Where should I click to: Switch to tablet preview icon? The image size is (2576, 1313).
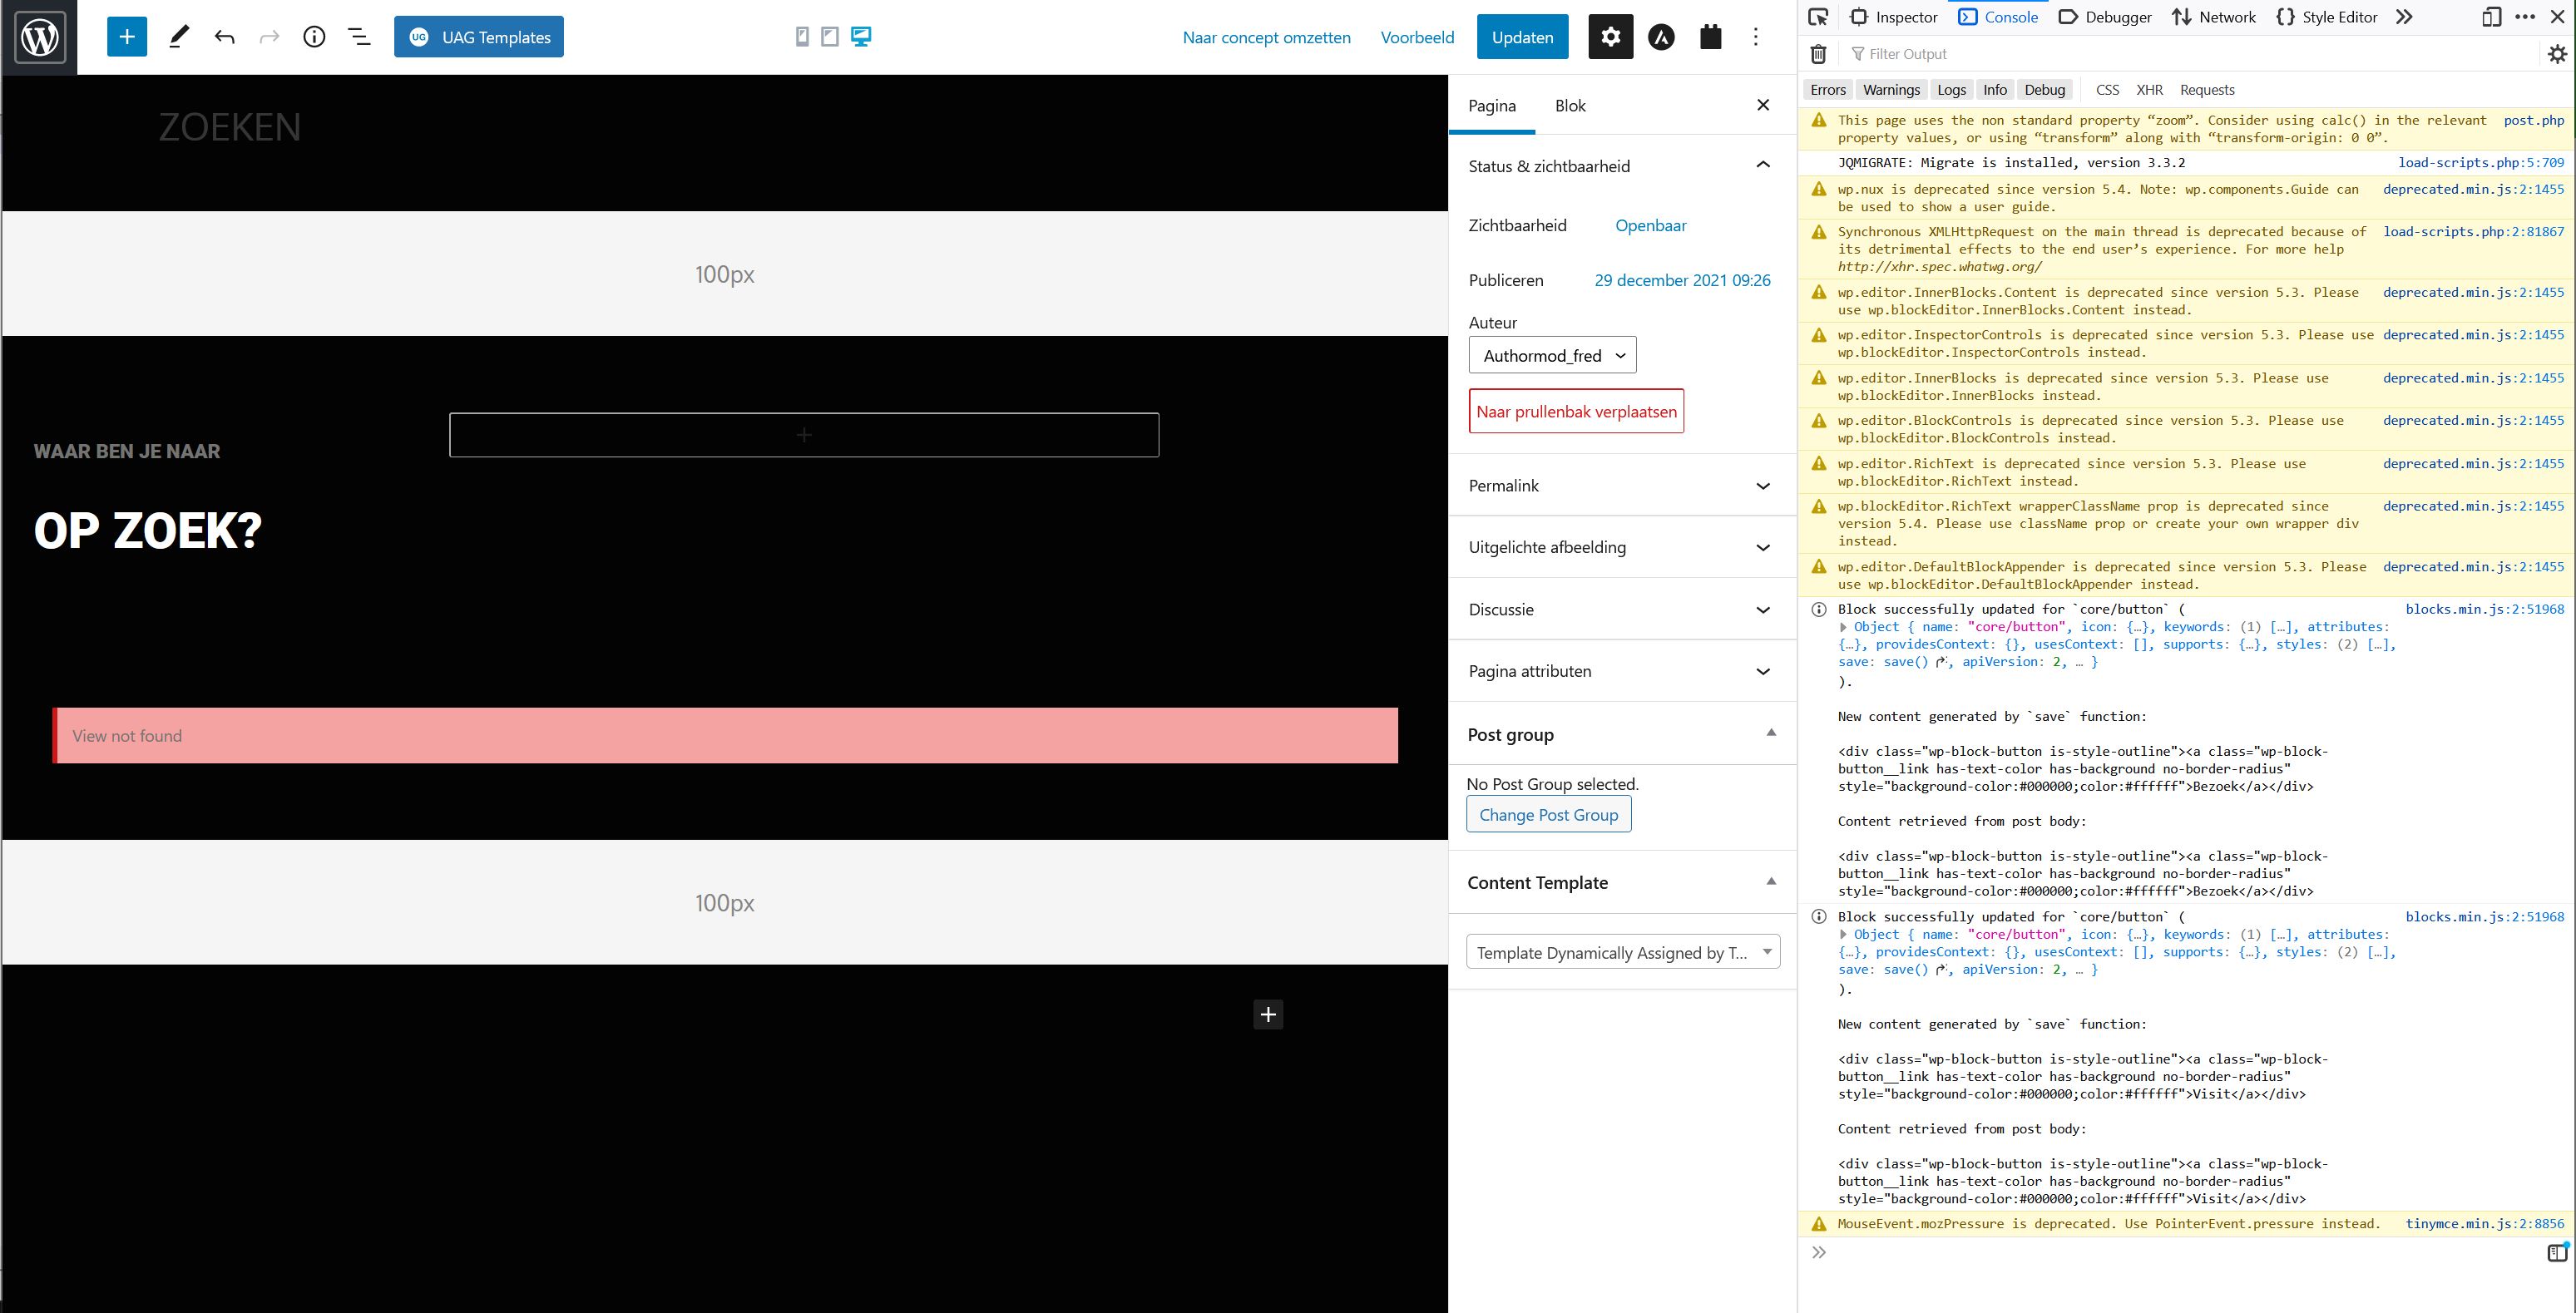click(830, 37)
